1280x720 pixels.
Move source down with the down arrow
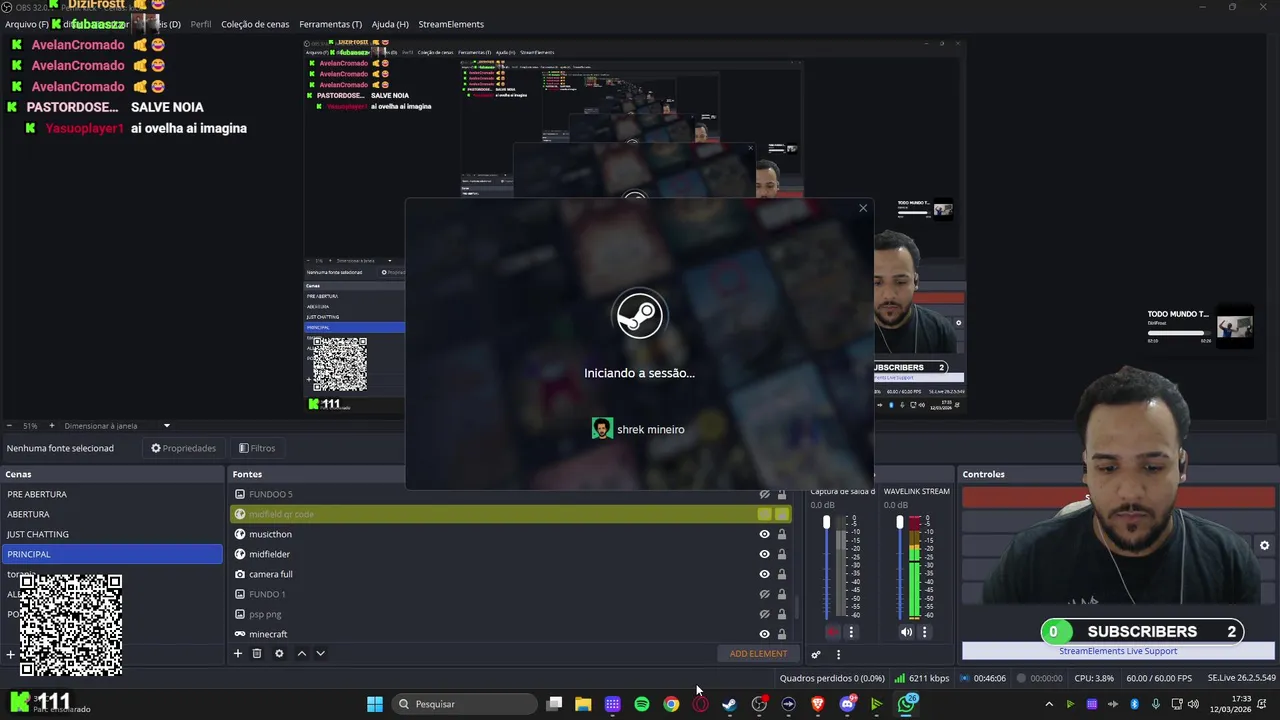(x=320, y=654)
